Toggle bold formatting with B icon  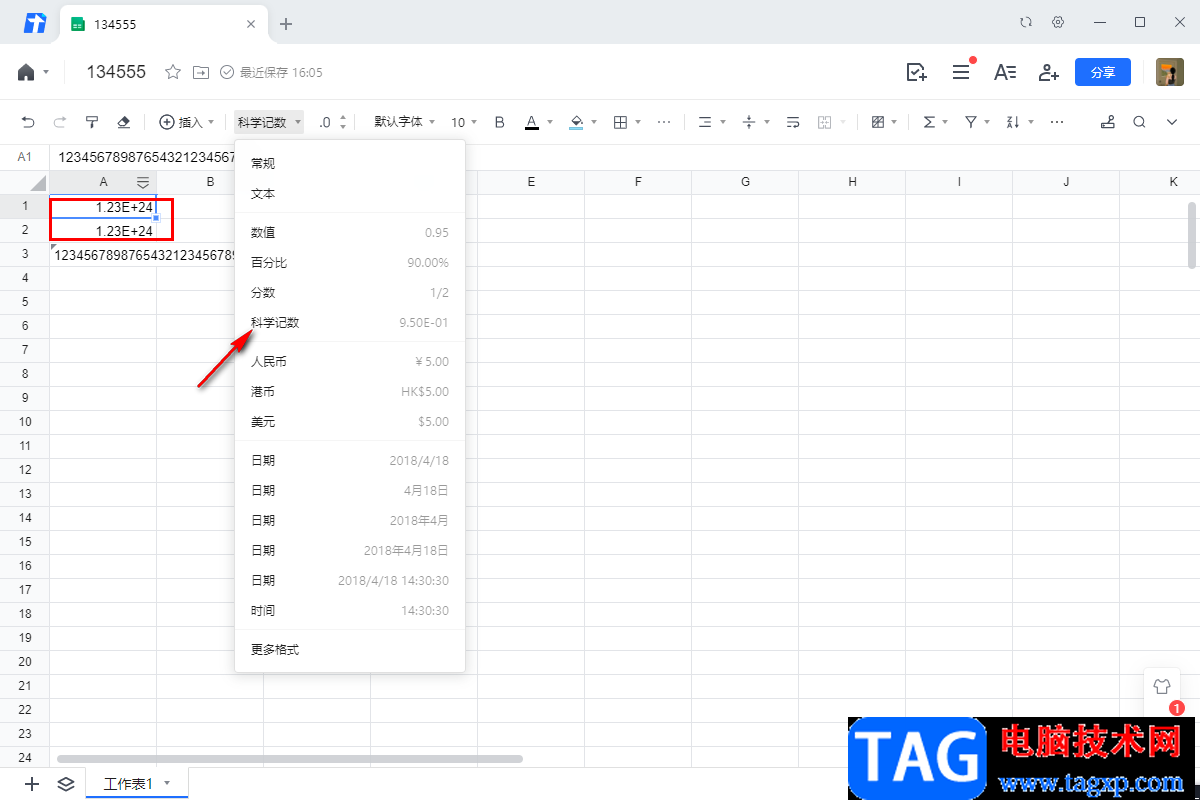coord(500,122)
